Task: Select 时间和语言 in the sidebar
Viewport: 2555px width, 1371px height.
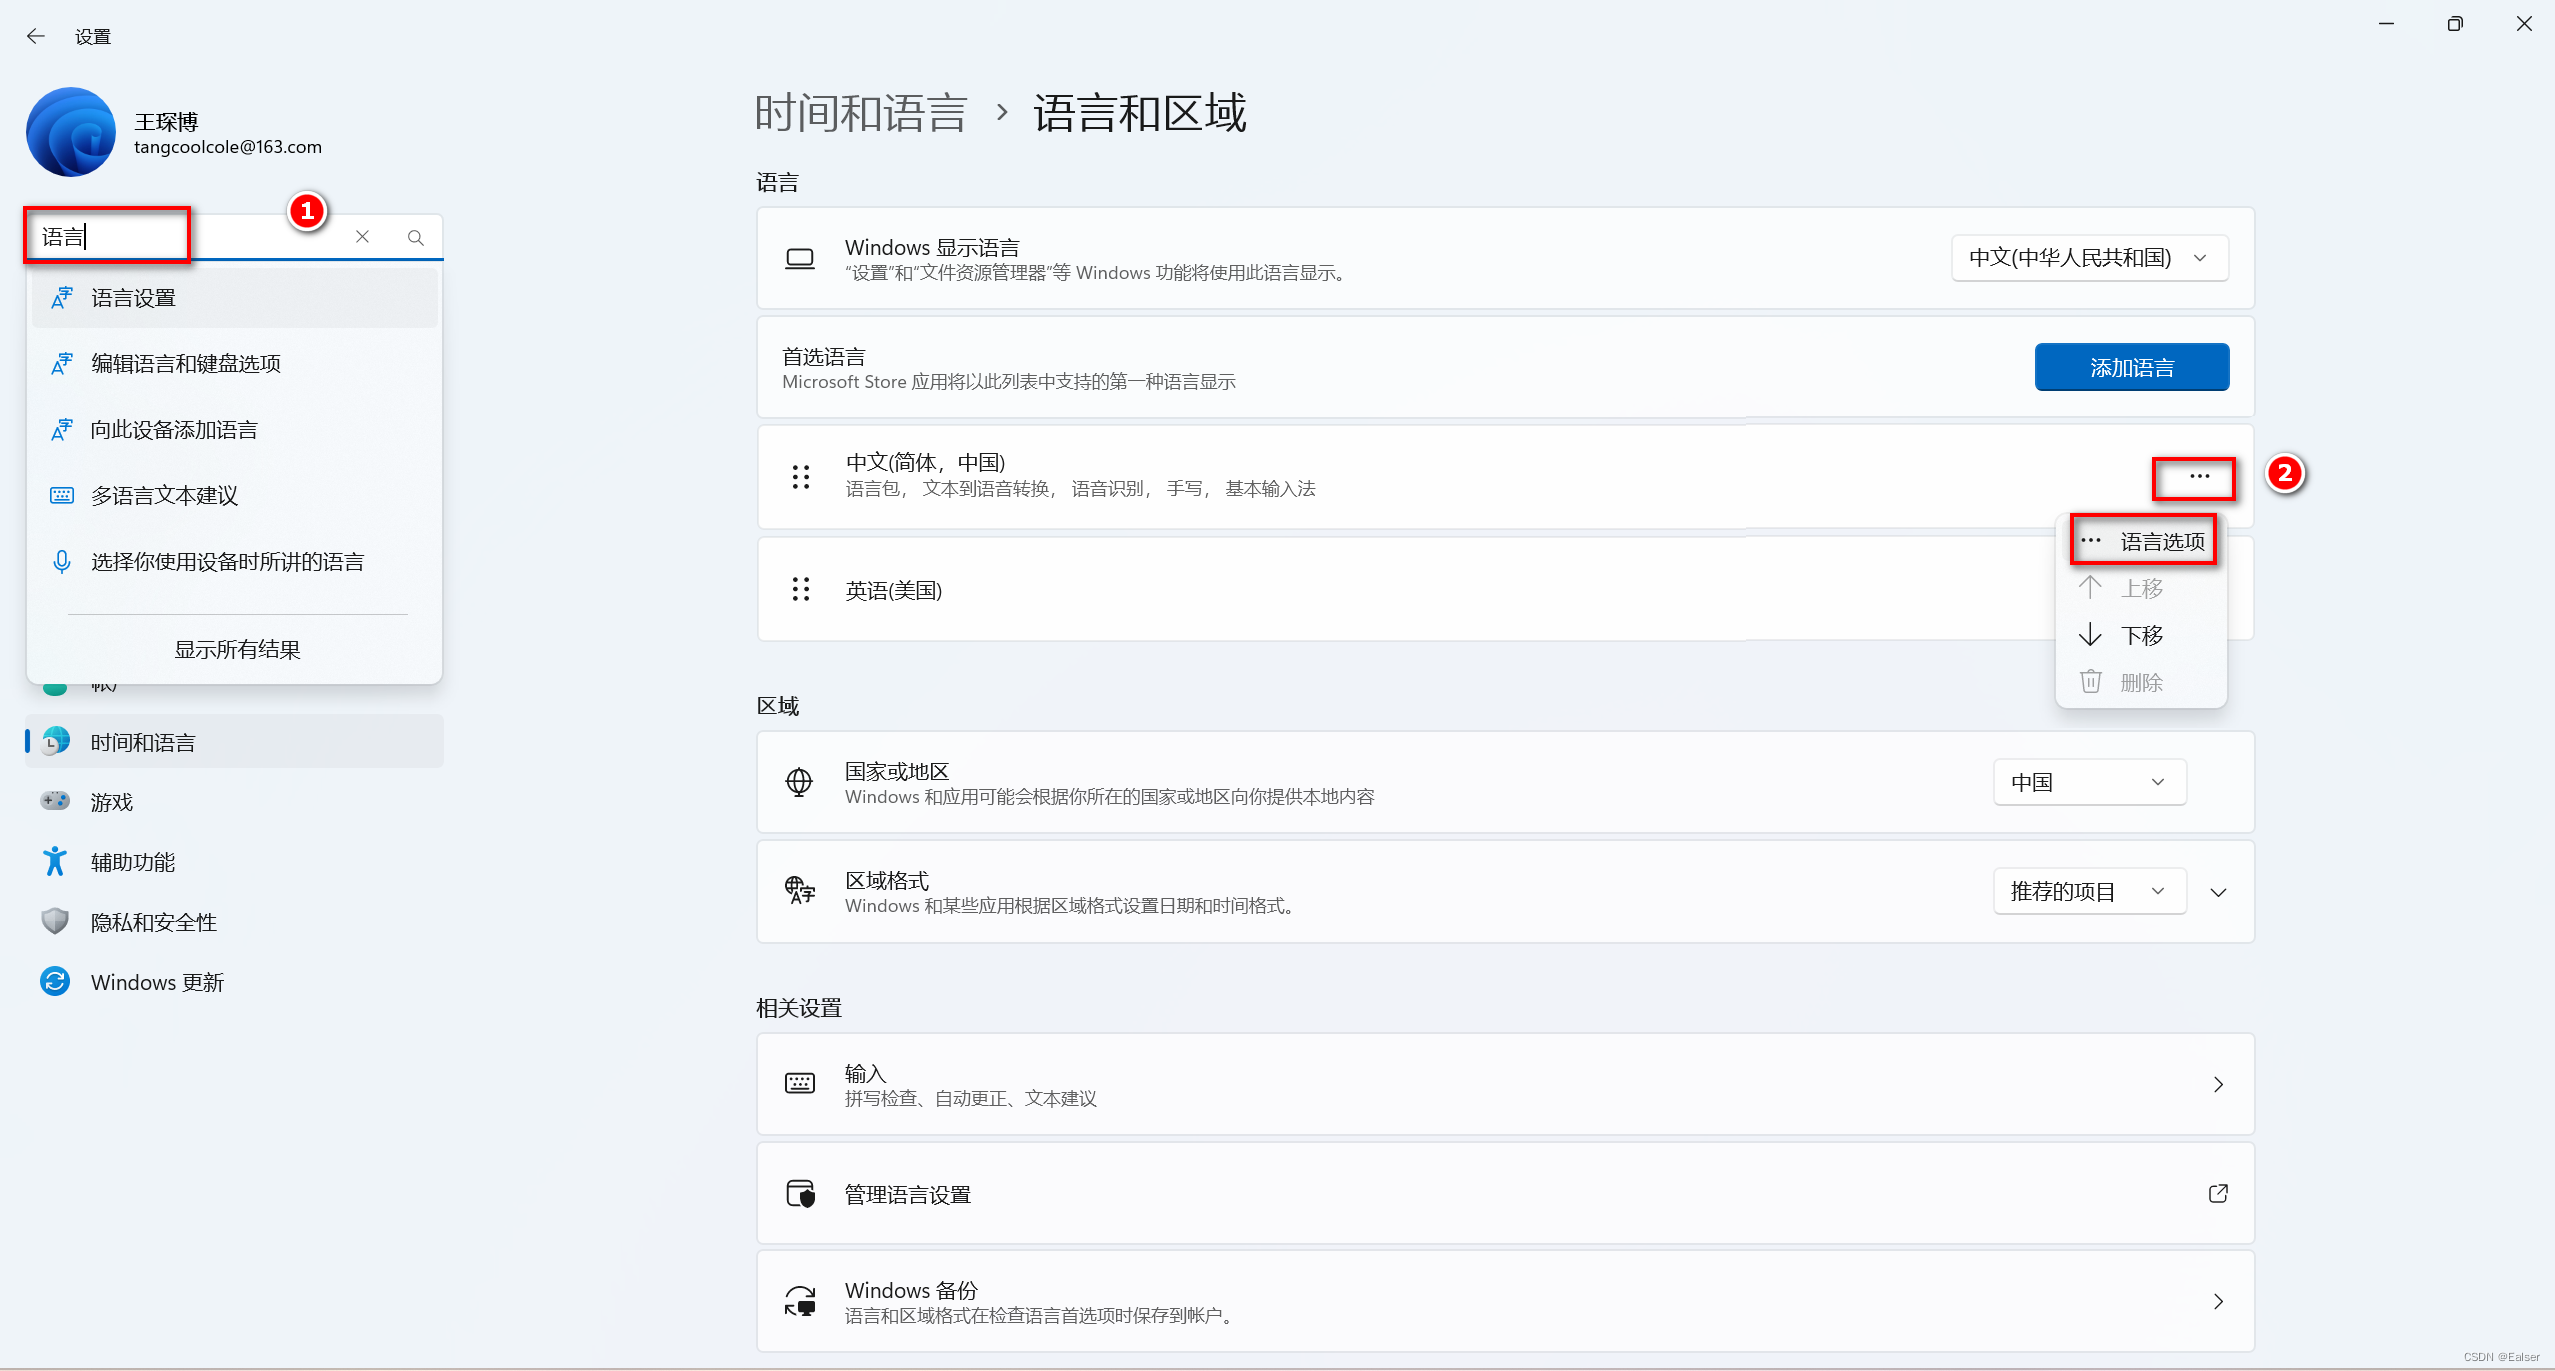Action: pos(142,741)
